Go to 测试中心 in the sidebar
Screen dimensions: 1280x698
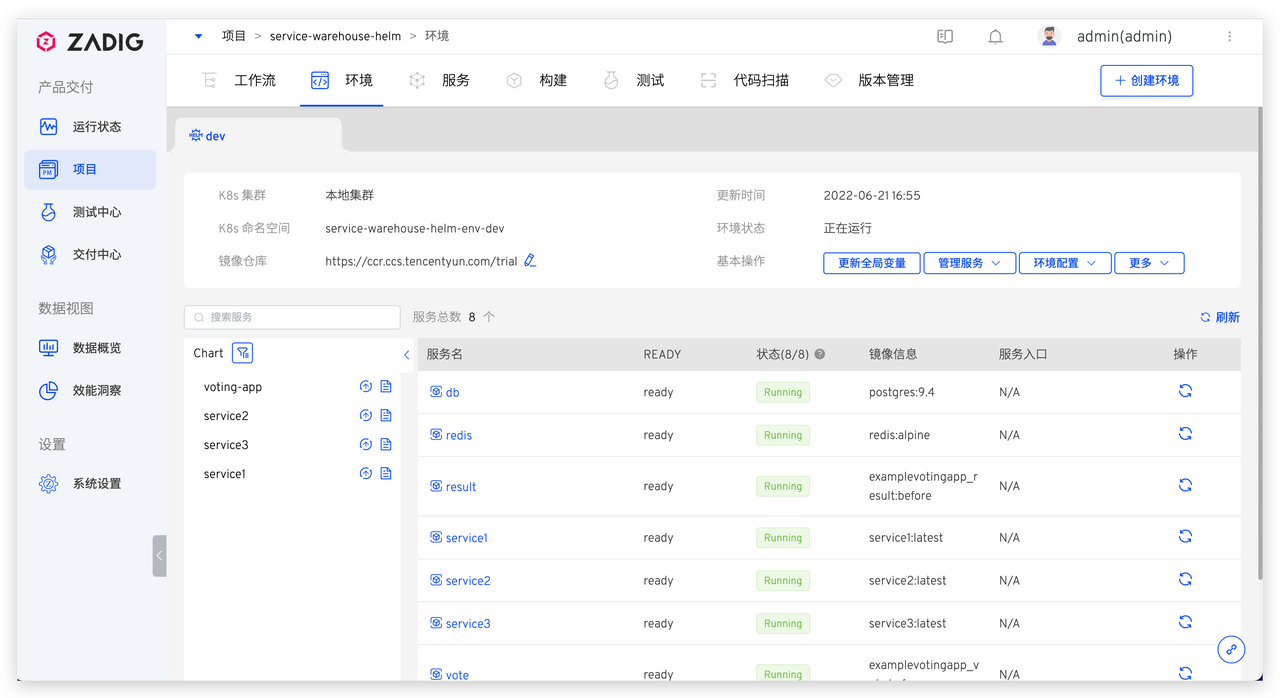point(96,212)
